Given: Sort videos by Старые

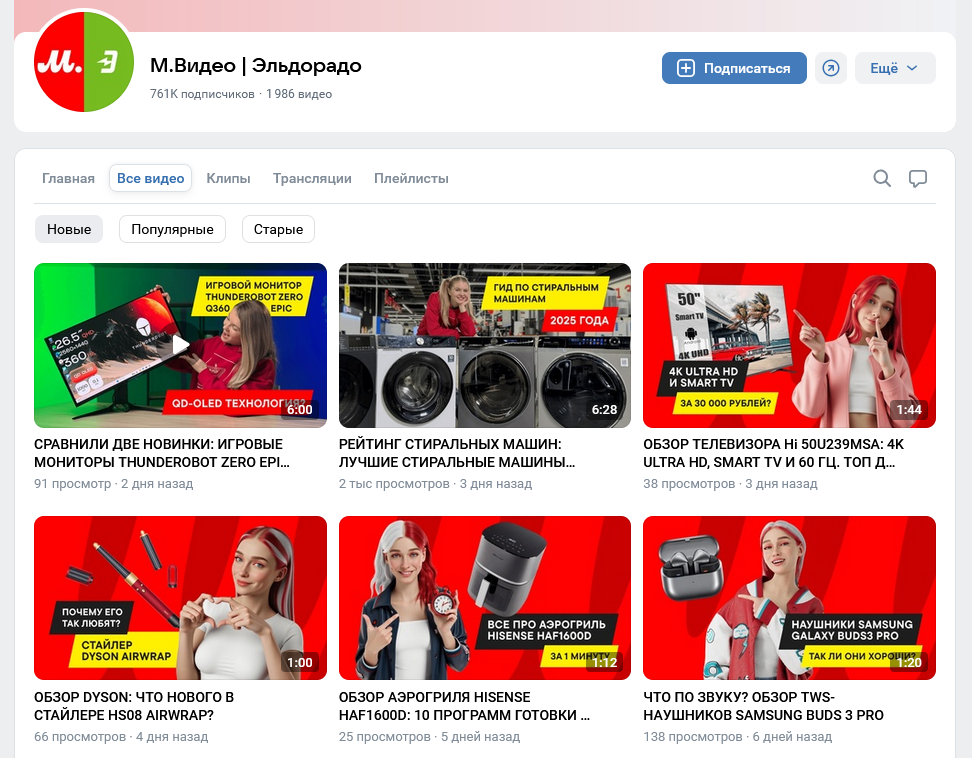Looking at the screenshot, I should (x=278, y=229).
